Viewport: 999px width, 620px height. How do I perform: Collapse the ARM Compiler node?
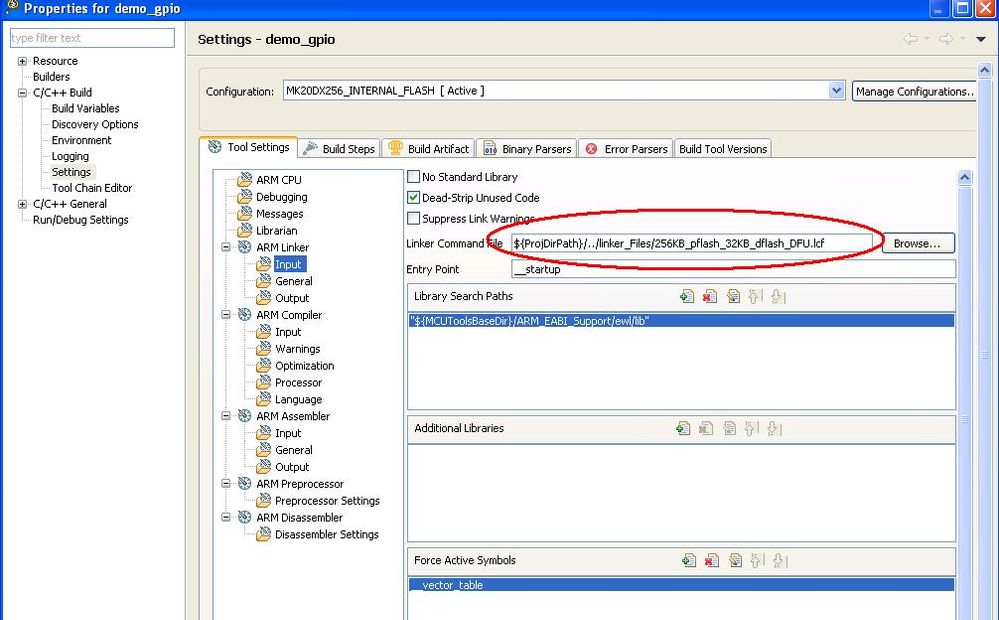coord(226,314)
